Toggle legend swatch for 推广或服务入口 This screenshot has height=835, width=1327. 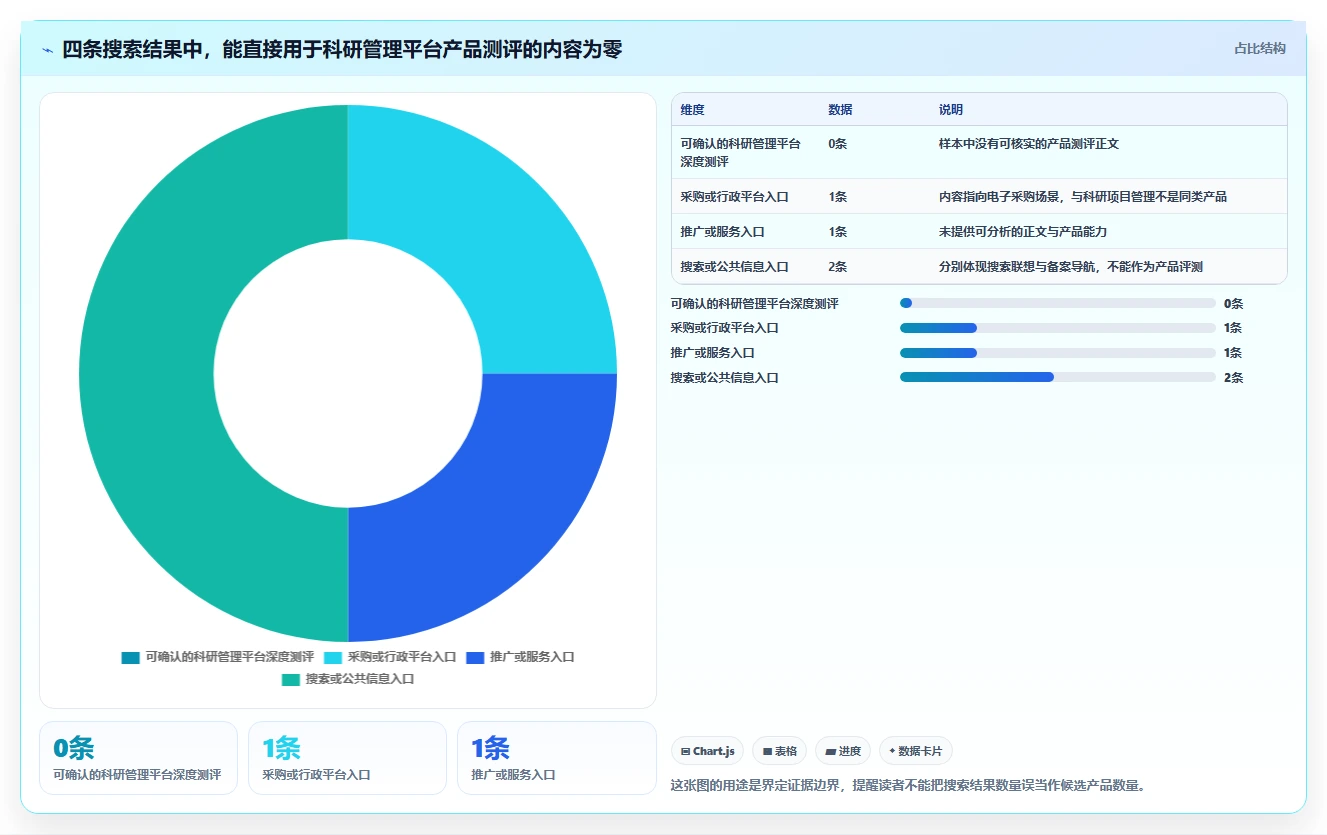475,657
